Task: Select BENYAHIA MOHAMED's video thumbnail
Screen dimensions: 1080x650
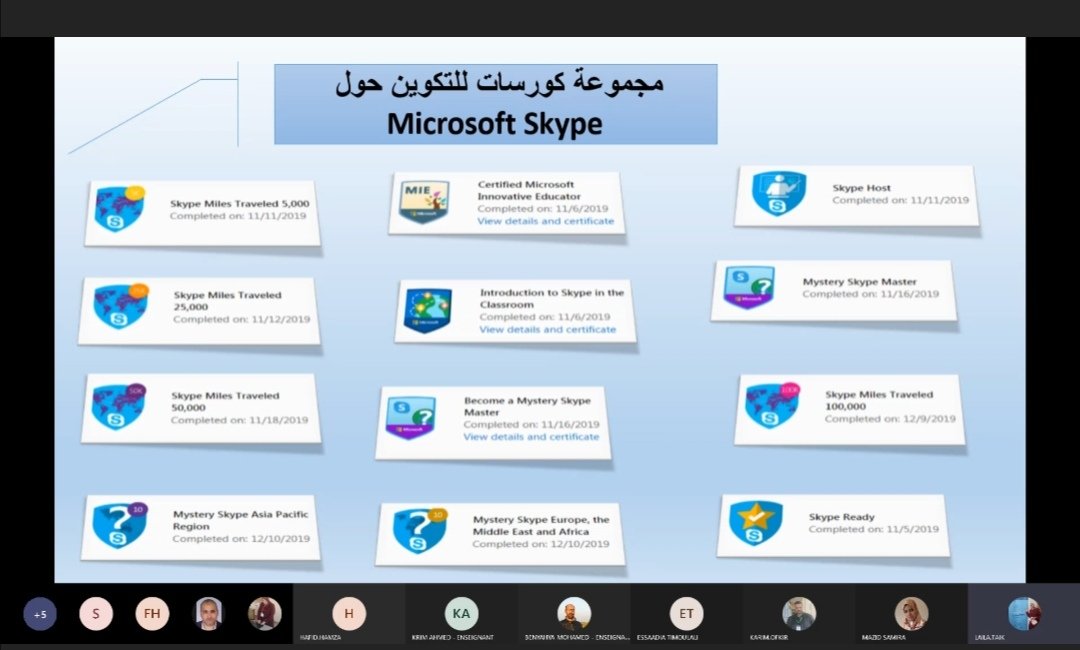Action: [575, 613]
